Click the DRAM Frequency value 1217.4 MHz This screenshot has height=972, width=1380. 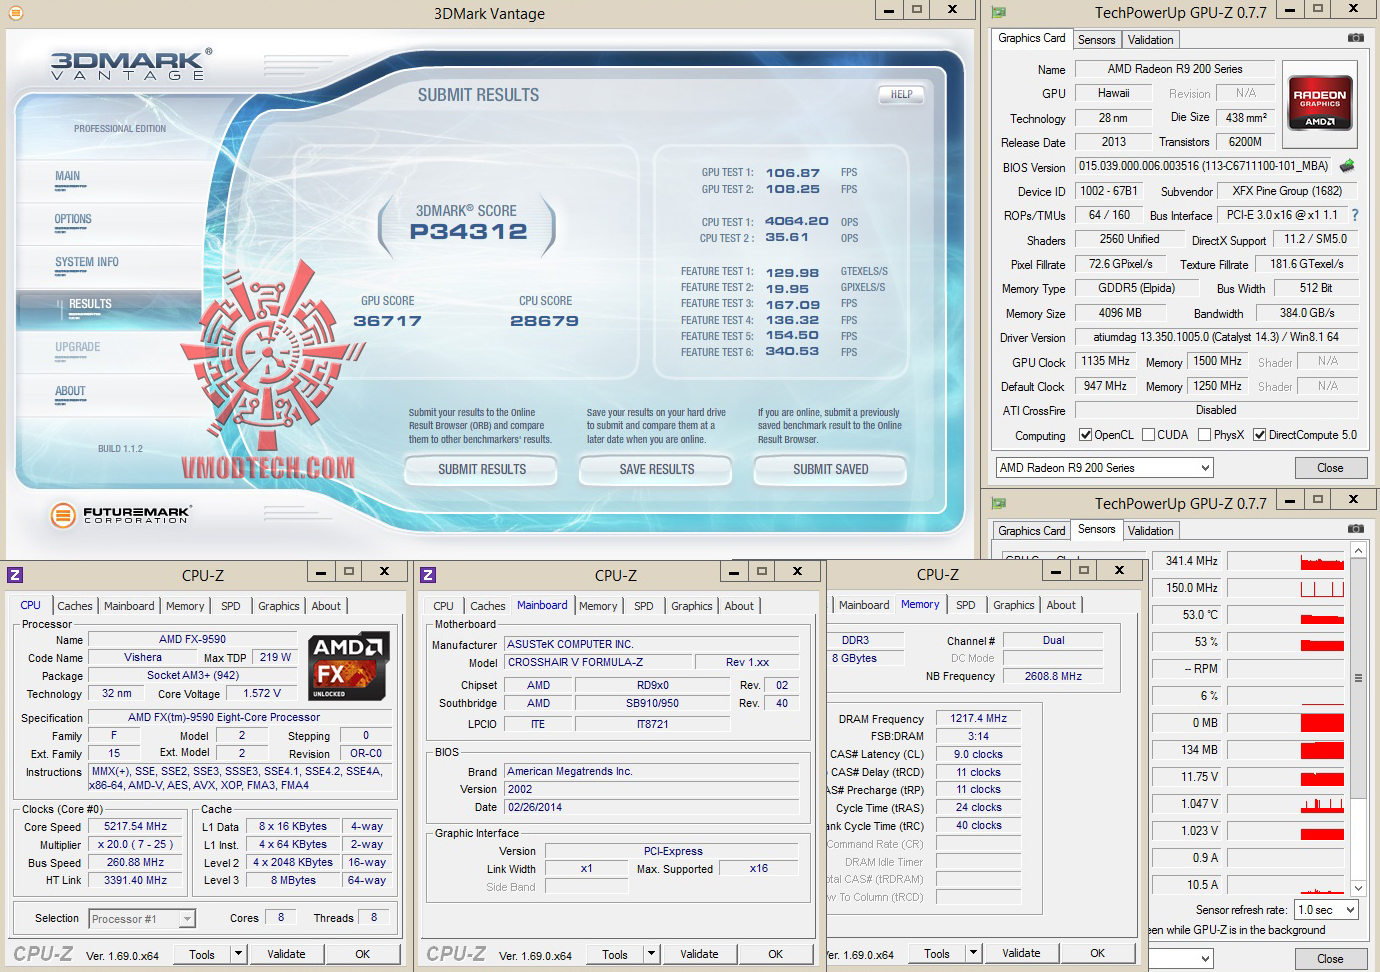point(978,718)
